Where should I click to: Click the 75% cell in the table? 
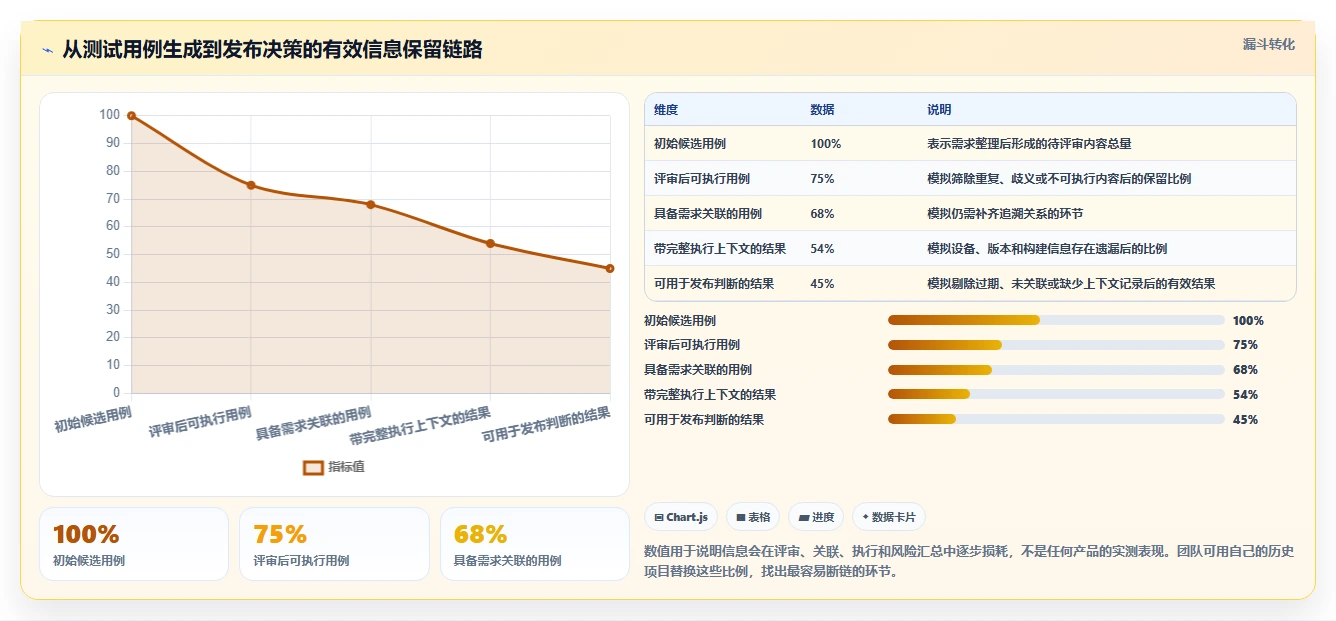coord(822,179)
